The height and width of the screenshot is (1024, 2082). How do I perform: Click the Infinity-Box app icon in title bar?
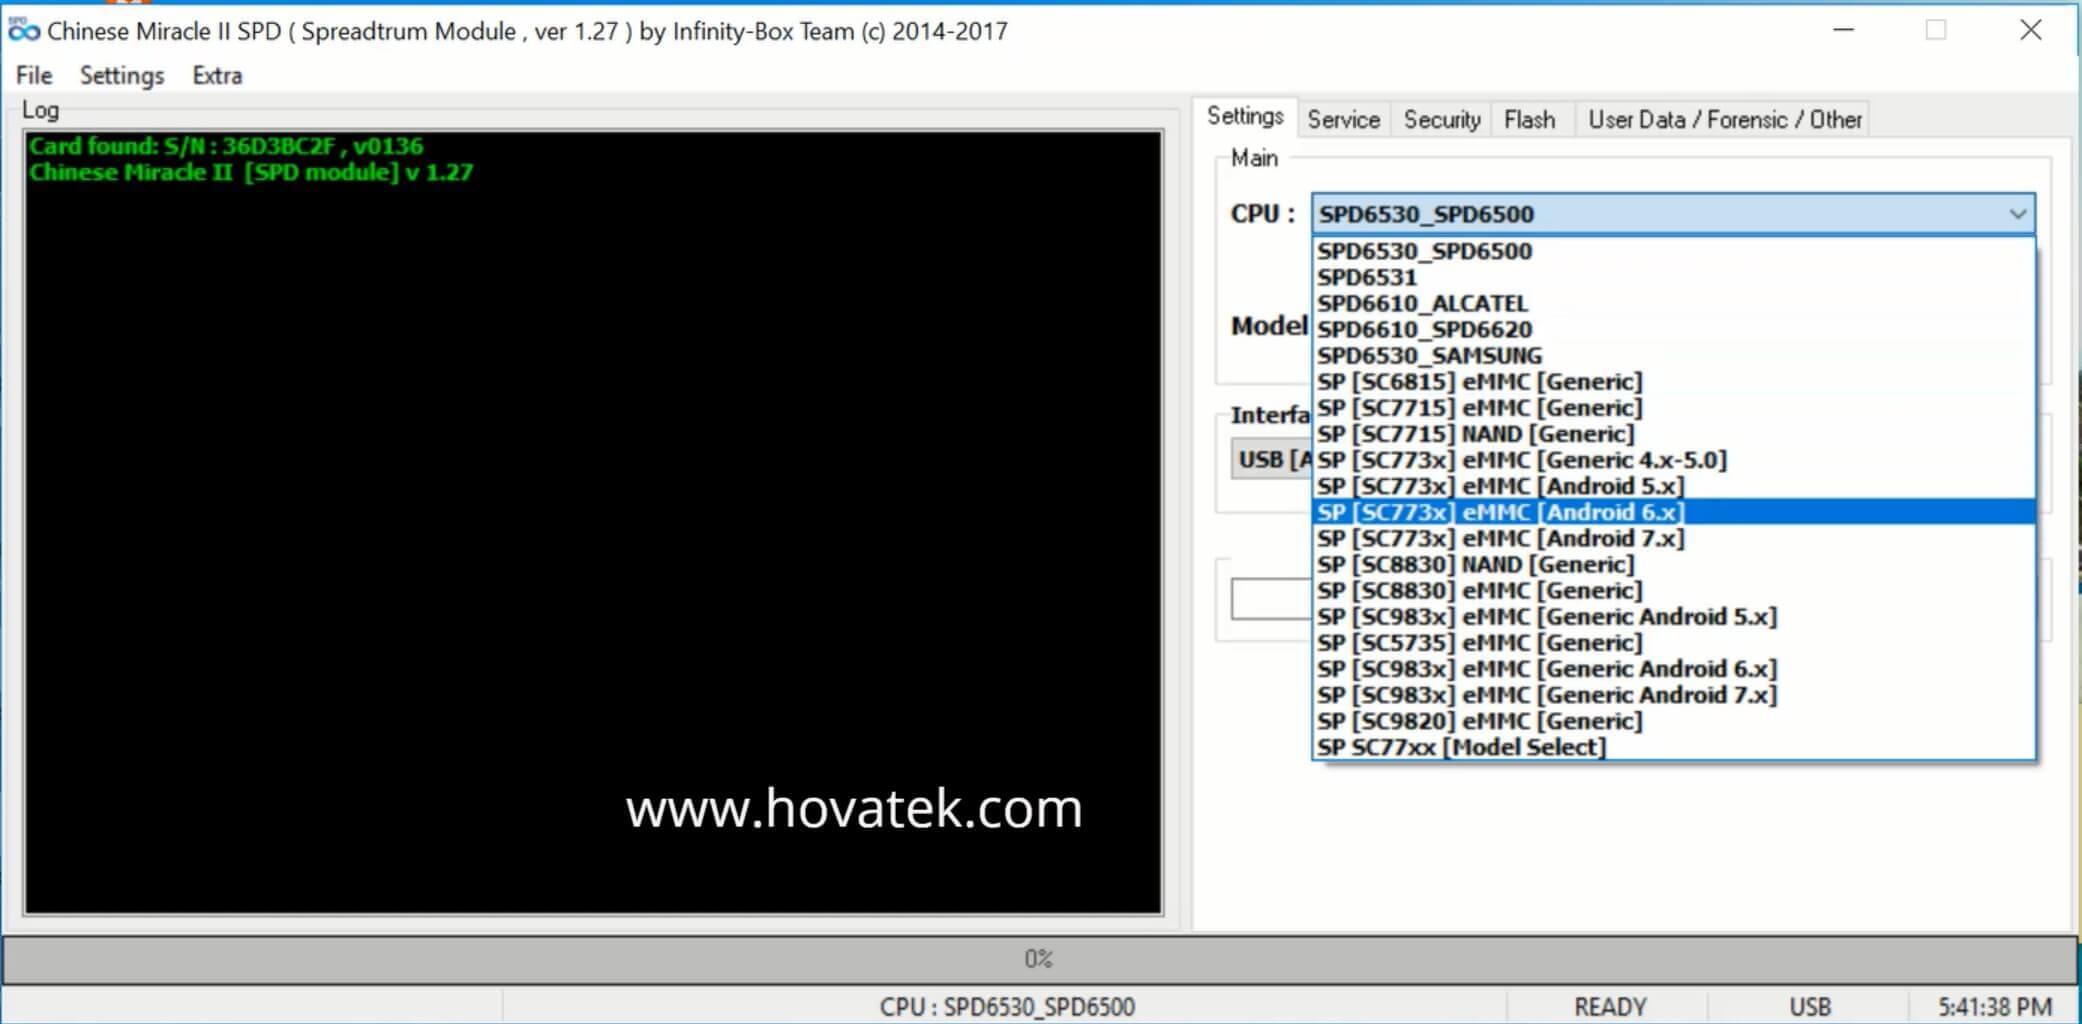click(23, 30)
